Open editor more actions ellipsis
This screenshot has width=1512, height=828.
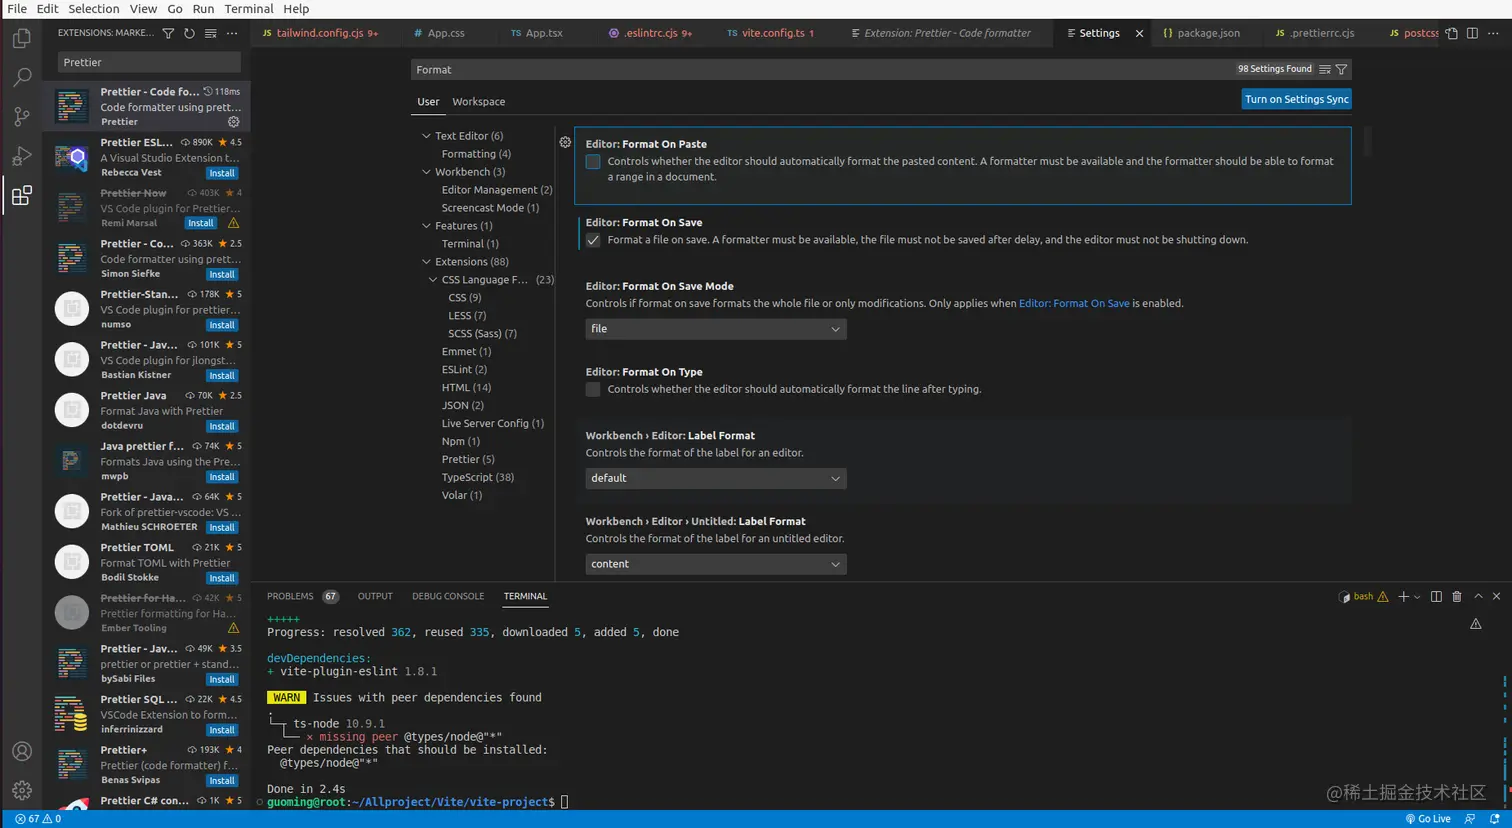tap(1493, 33)
